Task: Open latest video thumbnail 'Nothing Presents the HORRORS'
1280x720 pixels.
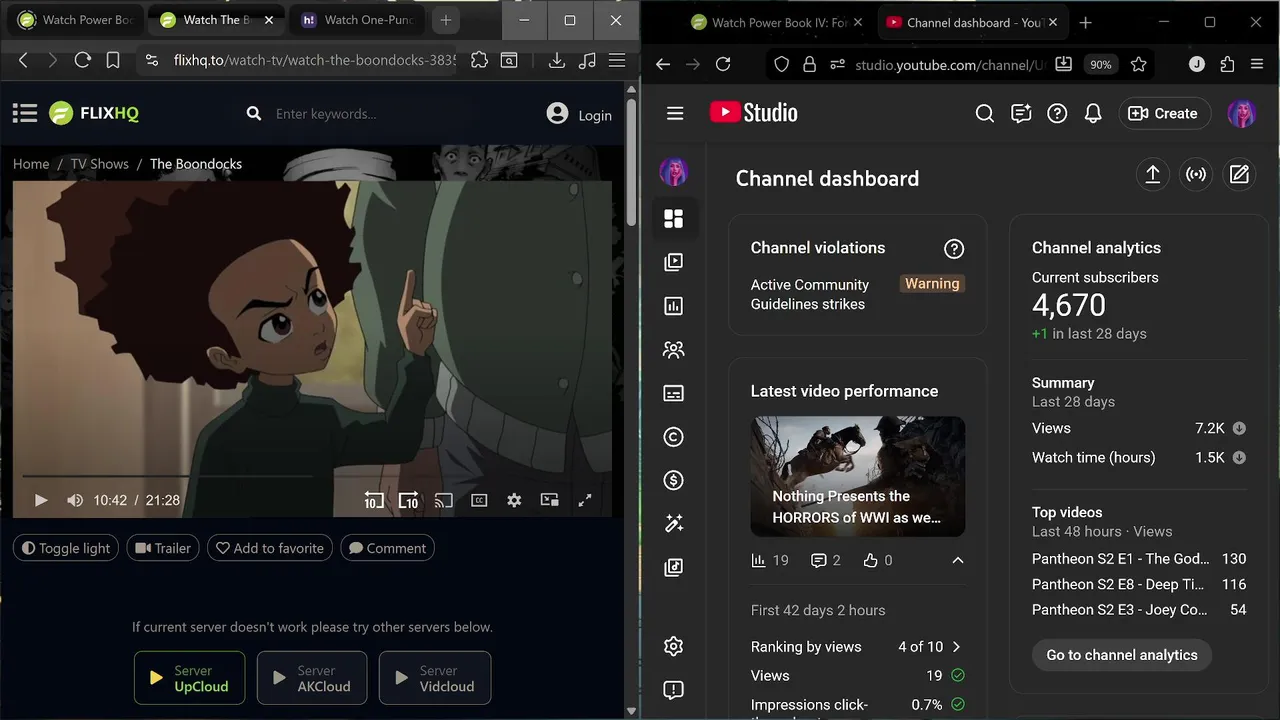Action: click(x=858, y=476)
